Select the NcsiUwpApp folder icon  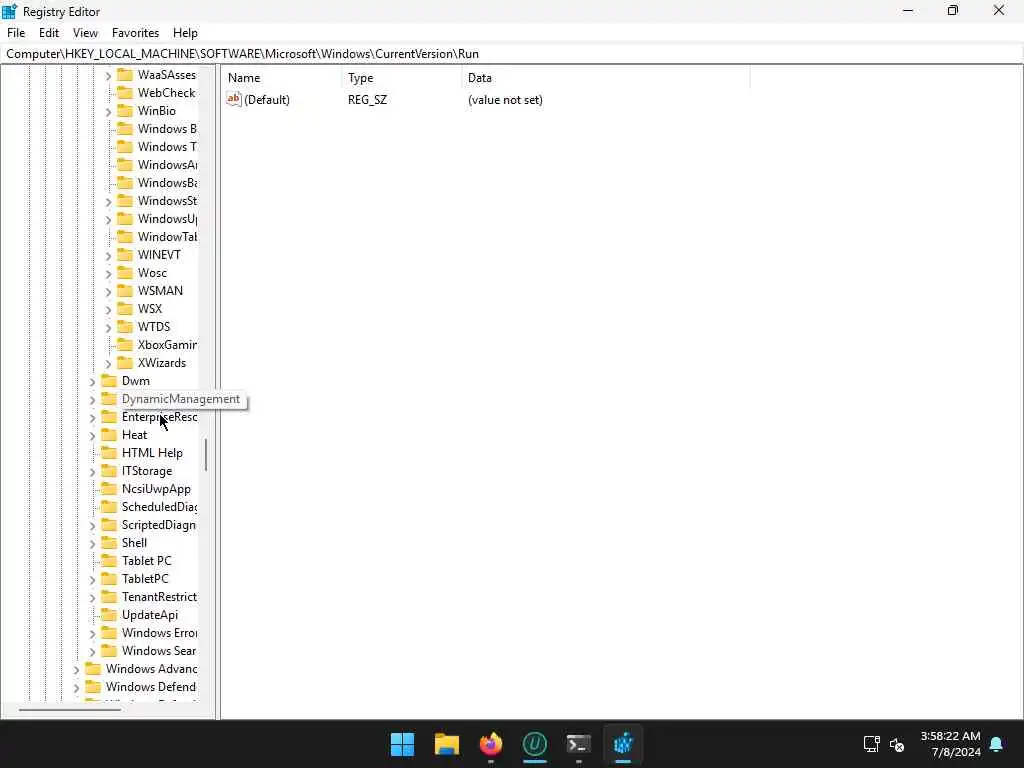[x=109, y=489]
